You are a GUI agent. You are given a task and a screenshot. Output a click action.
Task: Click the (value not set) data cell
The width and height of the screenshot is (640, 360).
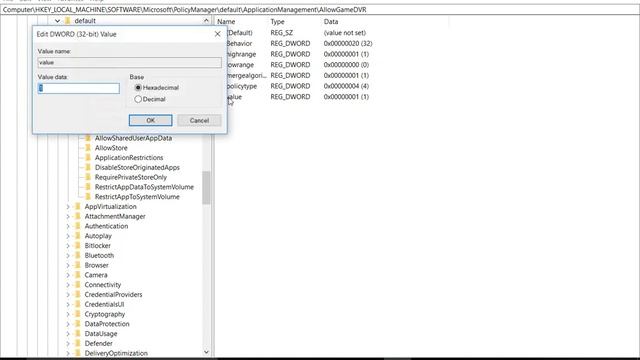[x=345, y=33]
